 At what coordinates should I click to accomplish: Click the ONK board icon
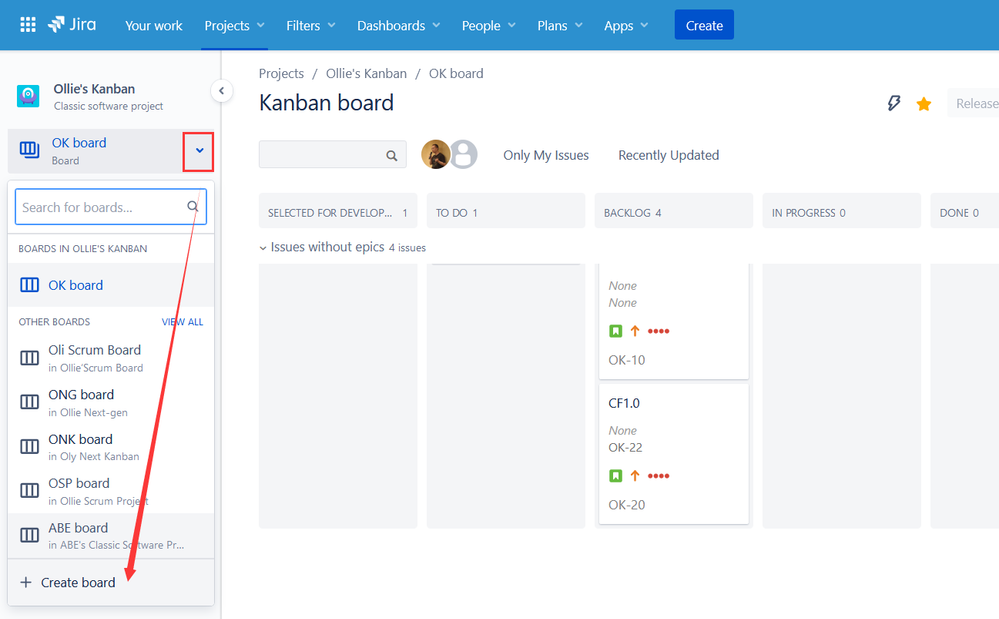[29, 446]
